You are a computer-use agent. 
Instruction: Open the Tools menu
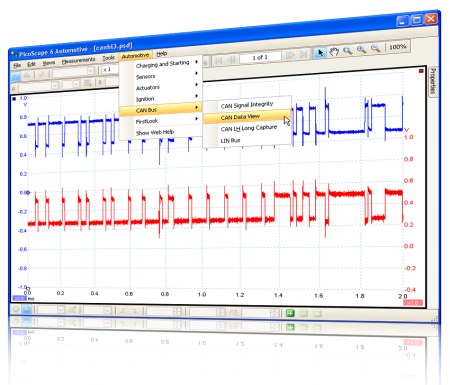[x=108, y=58]
